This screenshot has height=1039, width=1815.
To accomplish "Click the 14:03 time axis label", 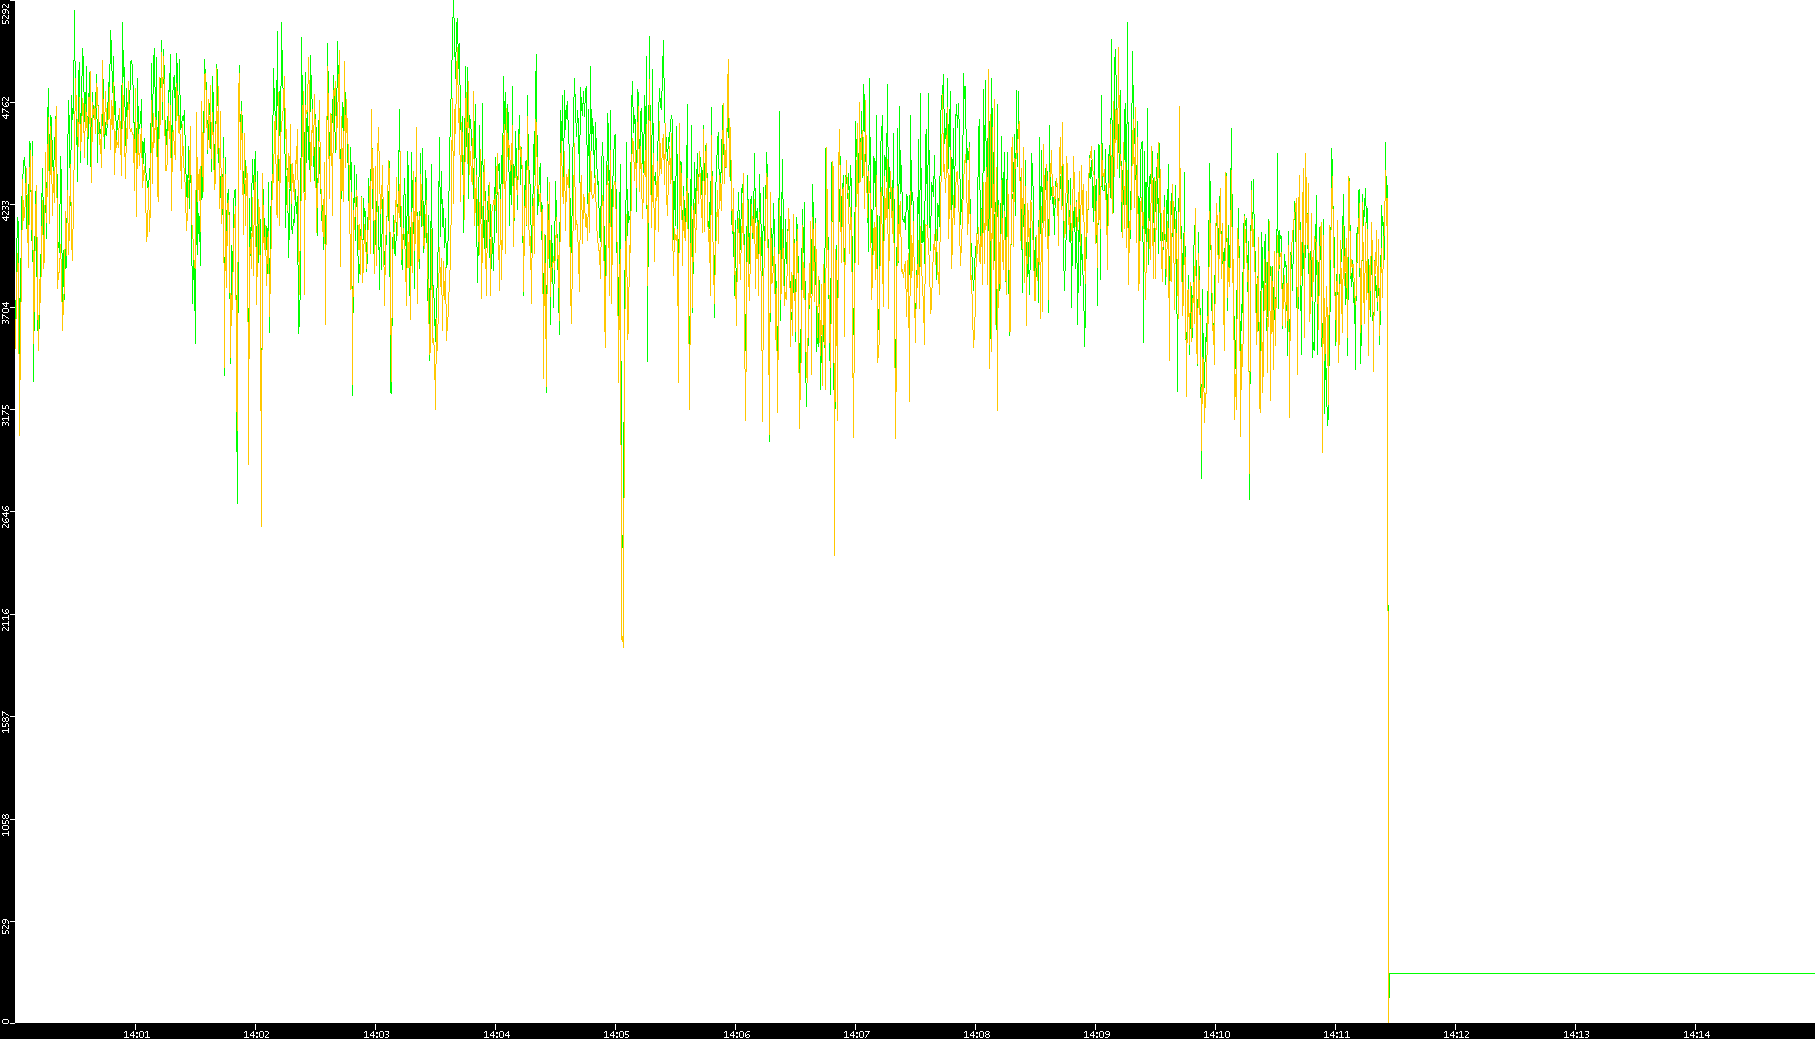I will click(376, 1034).
